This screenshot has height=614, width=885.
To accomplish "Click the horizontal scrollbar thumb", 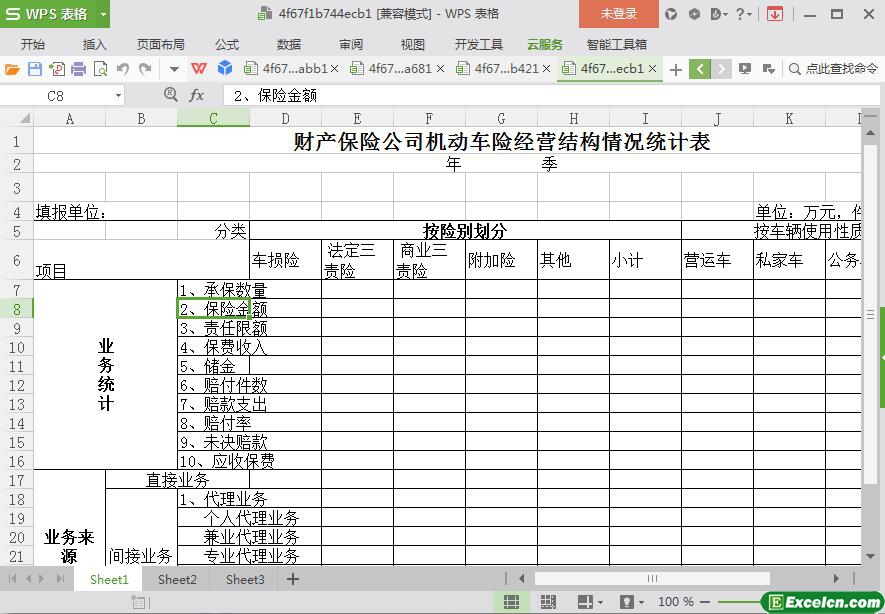I will click(652, 578).
